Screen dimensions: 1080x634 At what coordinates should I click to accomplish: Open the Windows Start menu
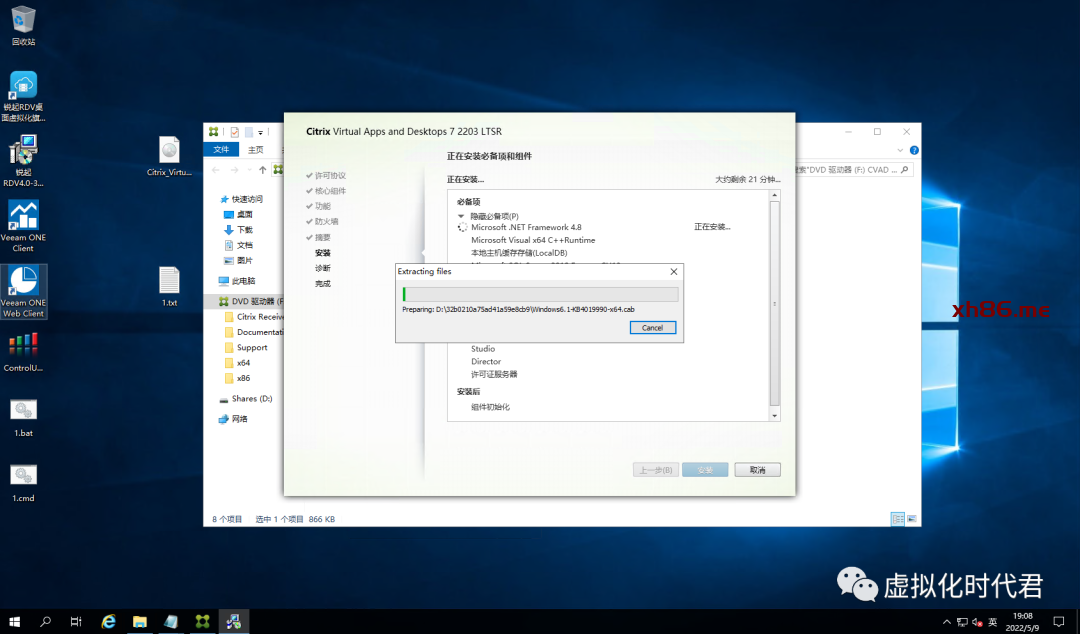coord(14,622)
